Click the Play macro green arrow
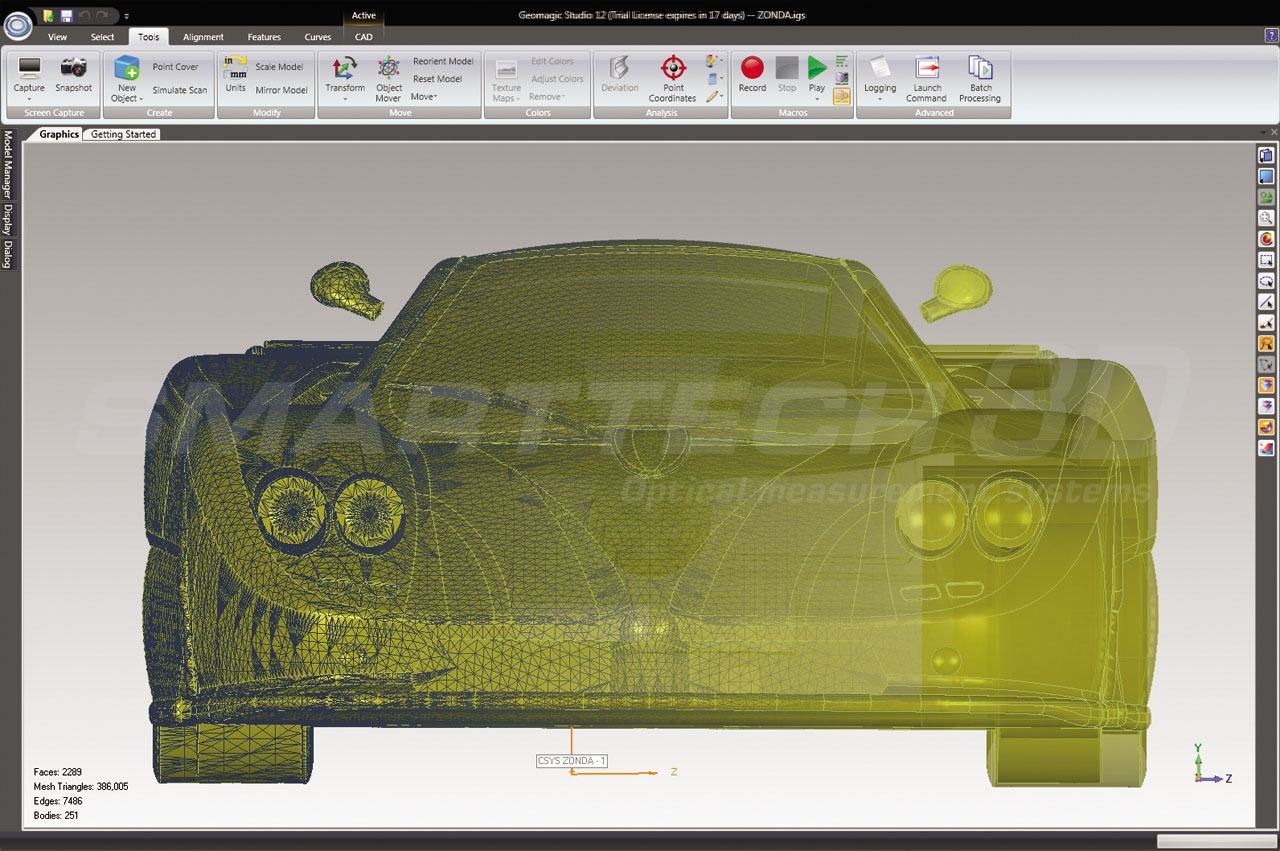The image size is (1280, 851). pos(817,68)
